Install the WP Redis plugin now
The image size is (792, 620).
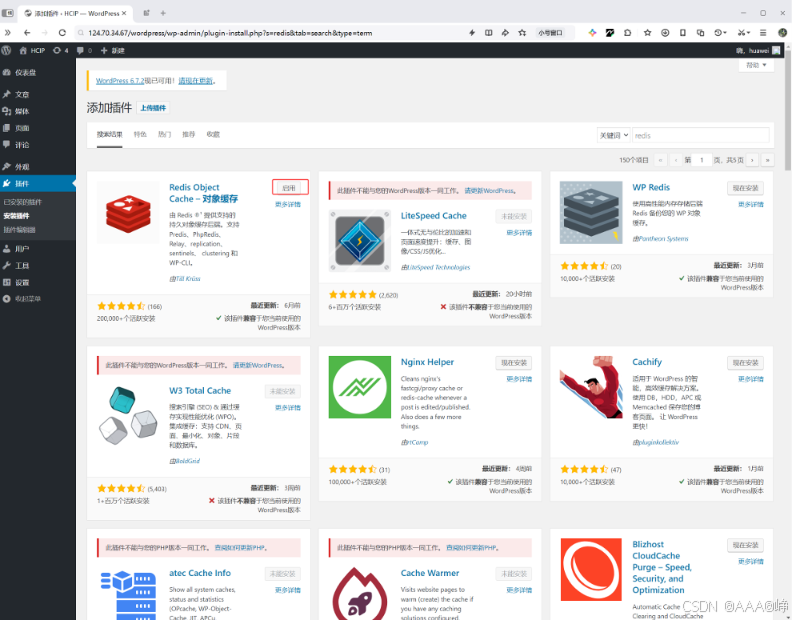(746, 188)
